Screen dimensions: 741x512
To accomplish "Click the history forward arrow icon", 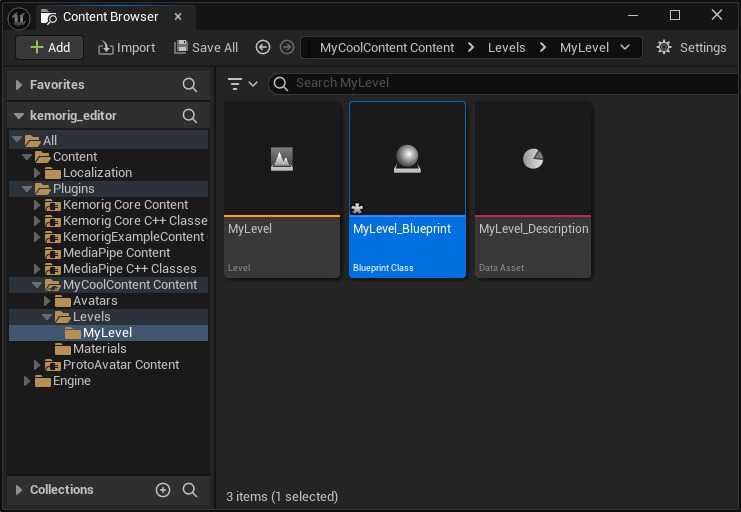I will point(287,48).
